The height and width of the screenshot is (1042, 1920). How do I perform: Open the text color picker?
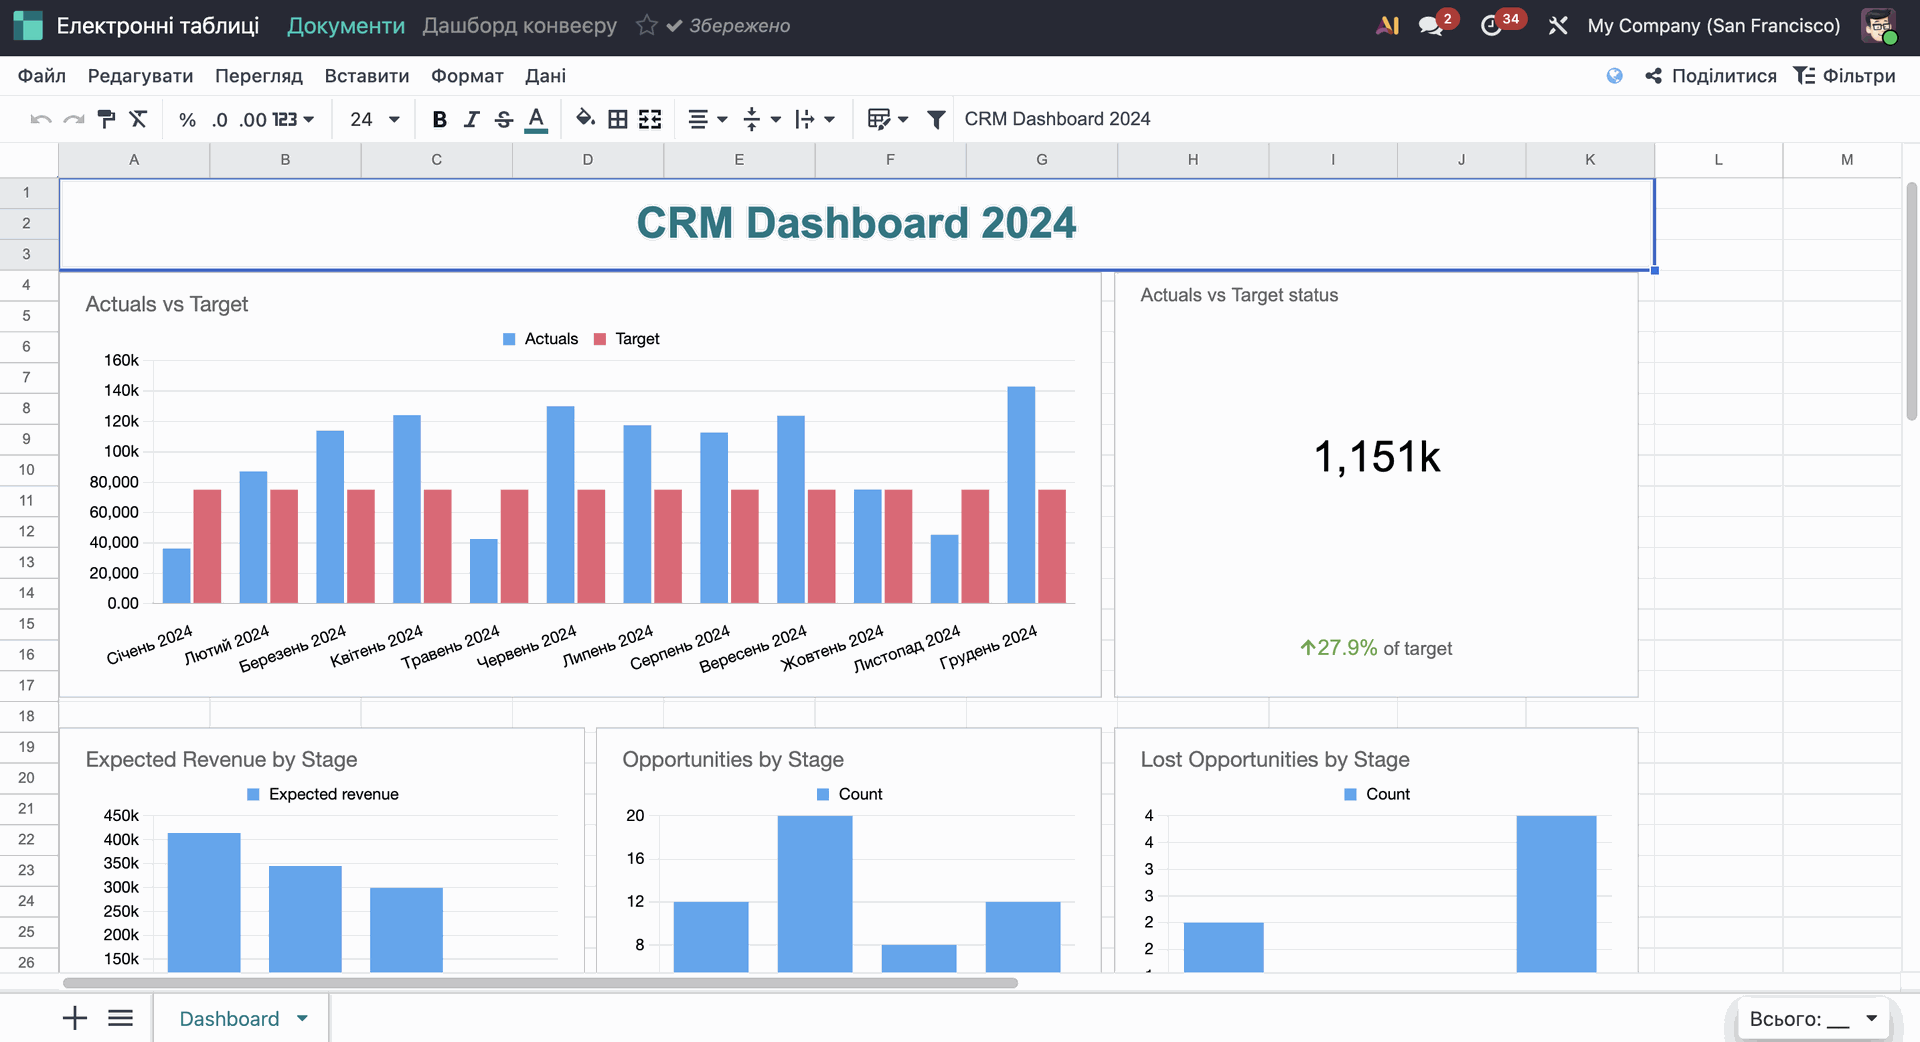click(536, 119)
